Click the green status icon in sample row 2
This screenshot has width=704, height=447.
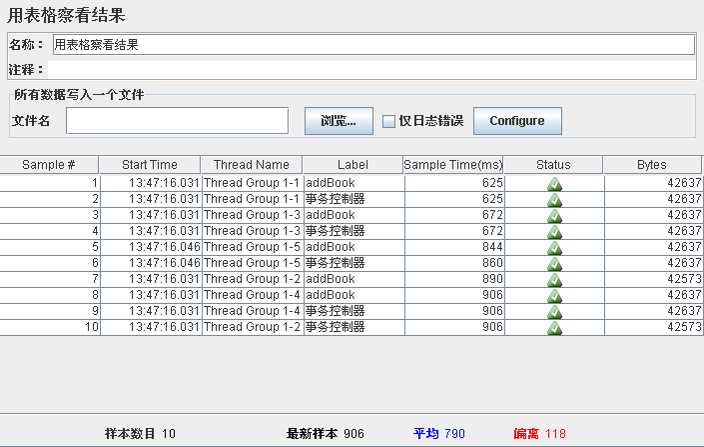[554, 200]
